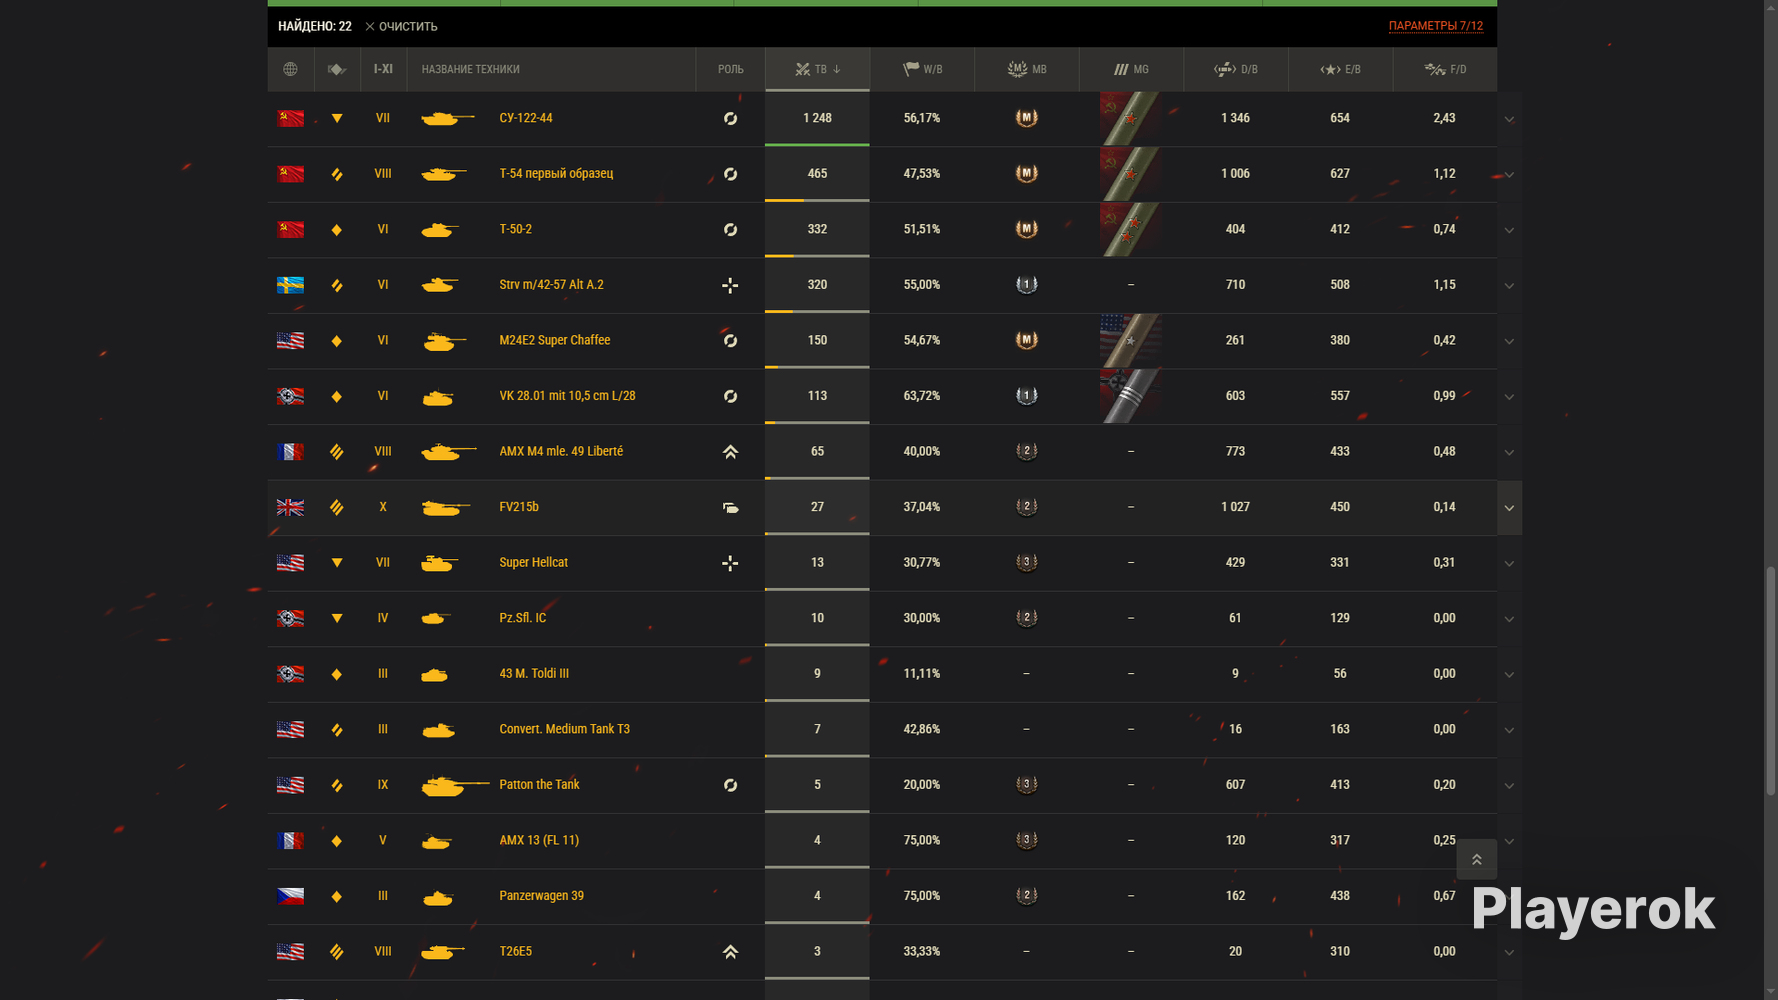Click the page vertical scrollbar thumb
This screenshot has width=1778, height=1000.
(x=1771, y=682)
